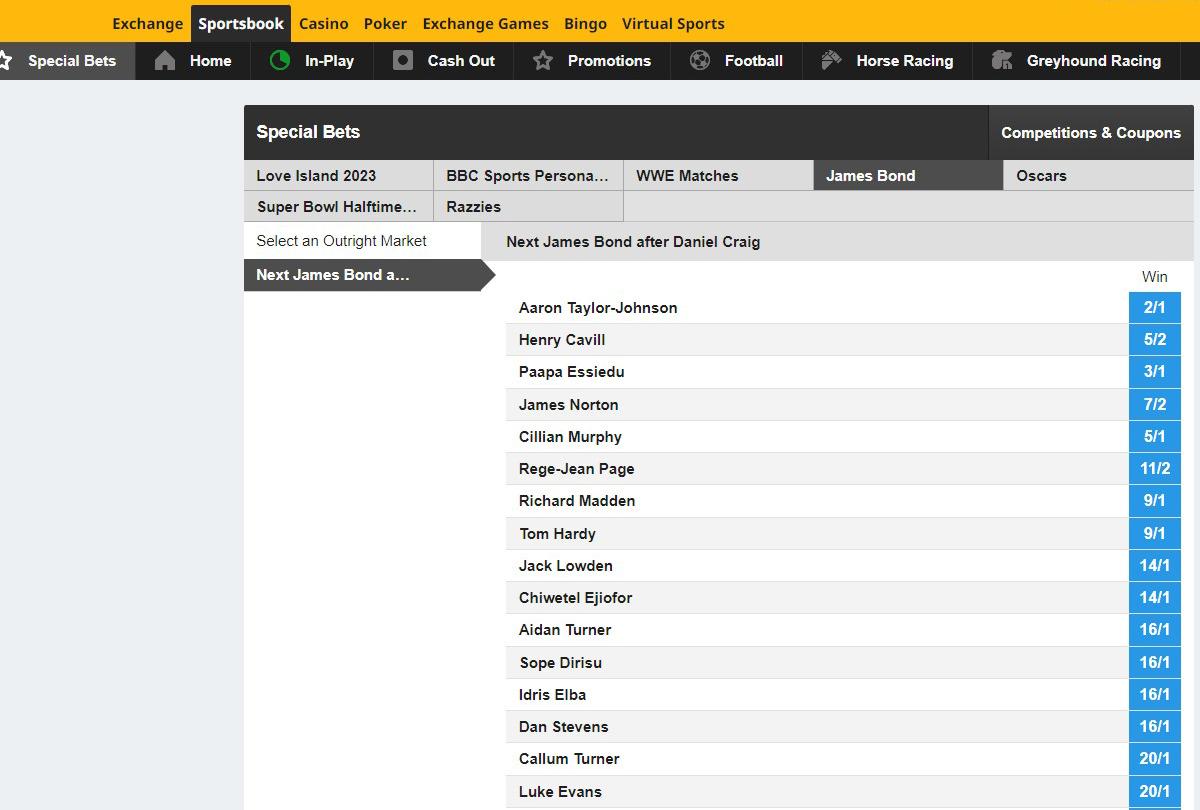Bet on Henry Cavill at 5/2

click(1155, 339)
